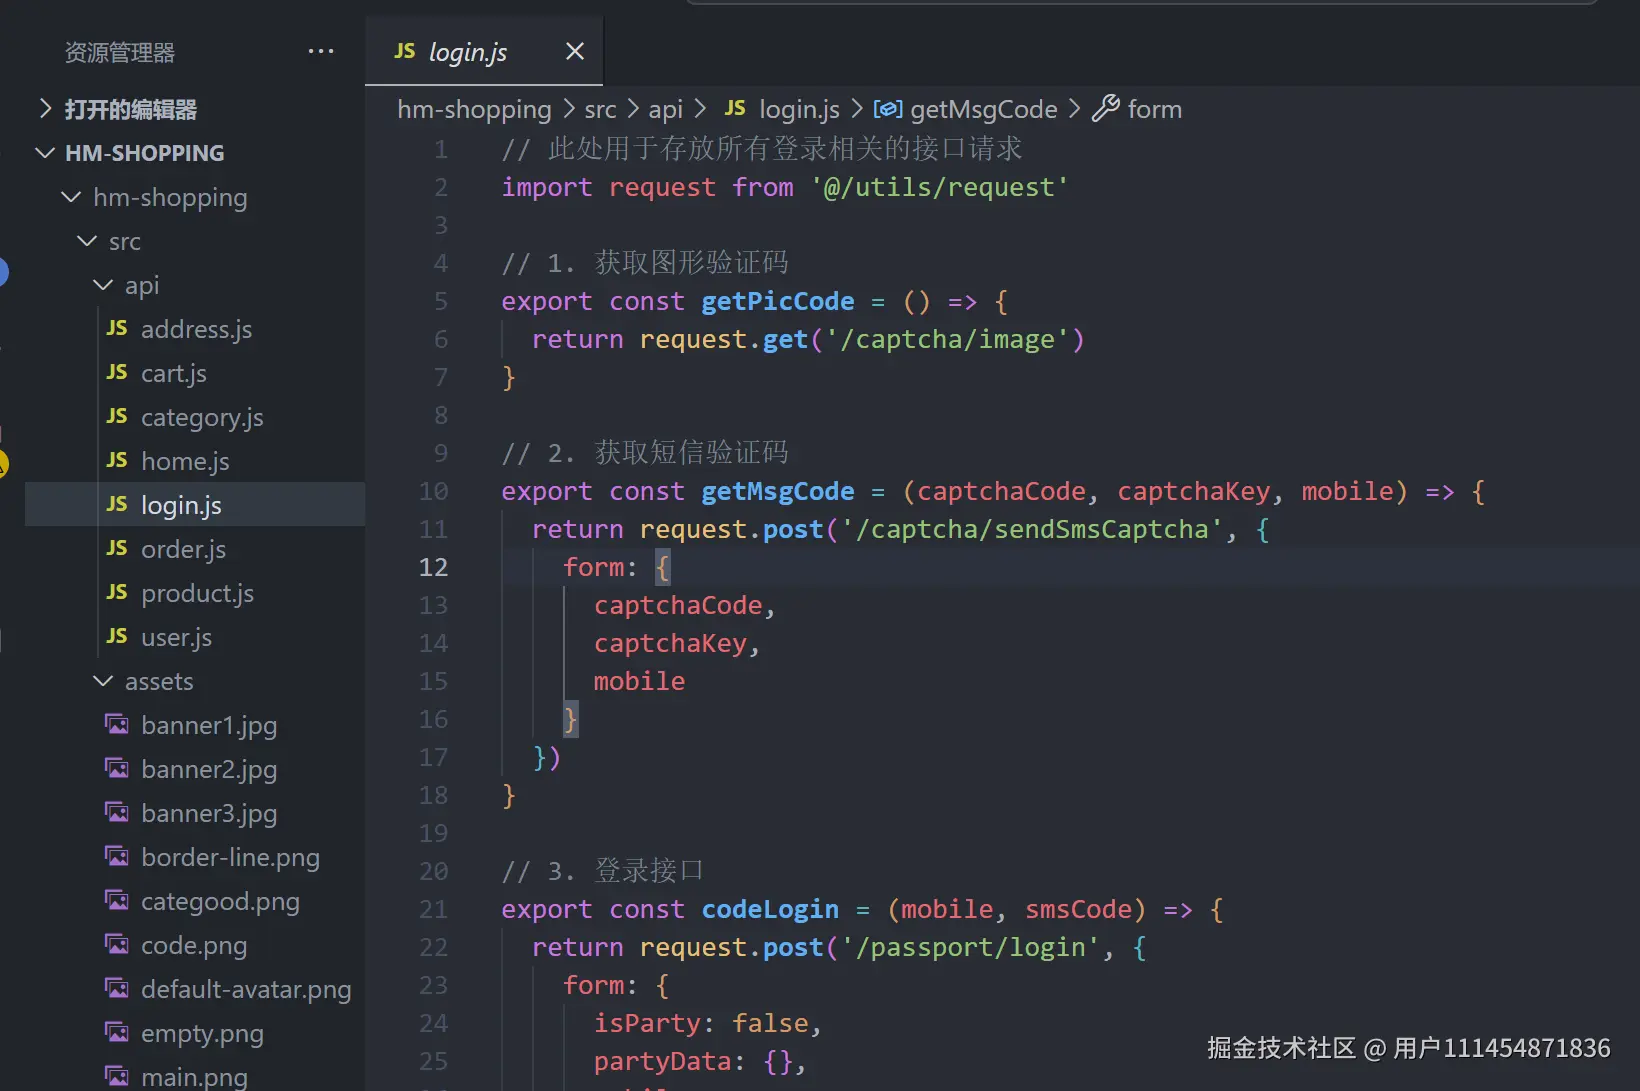The height and width of the screenshot is (1091, 1640).
Task: Click the JS icon in the login.js tab
Action: click(x=405, y=51)
